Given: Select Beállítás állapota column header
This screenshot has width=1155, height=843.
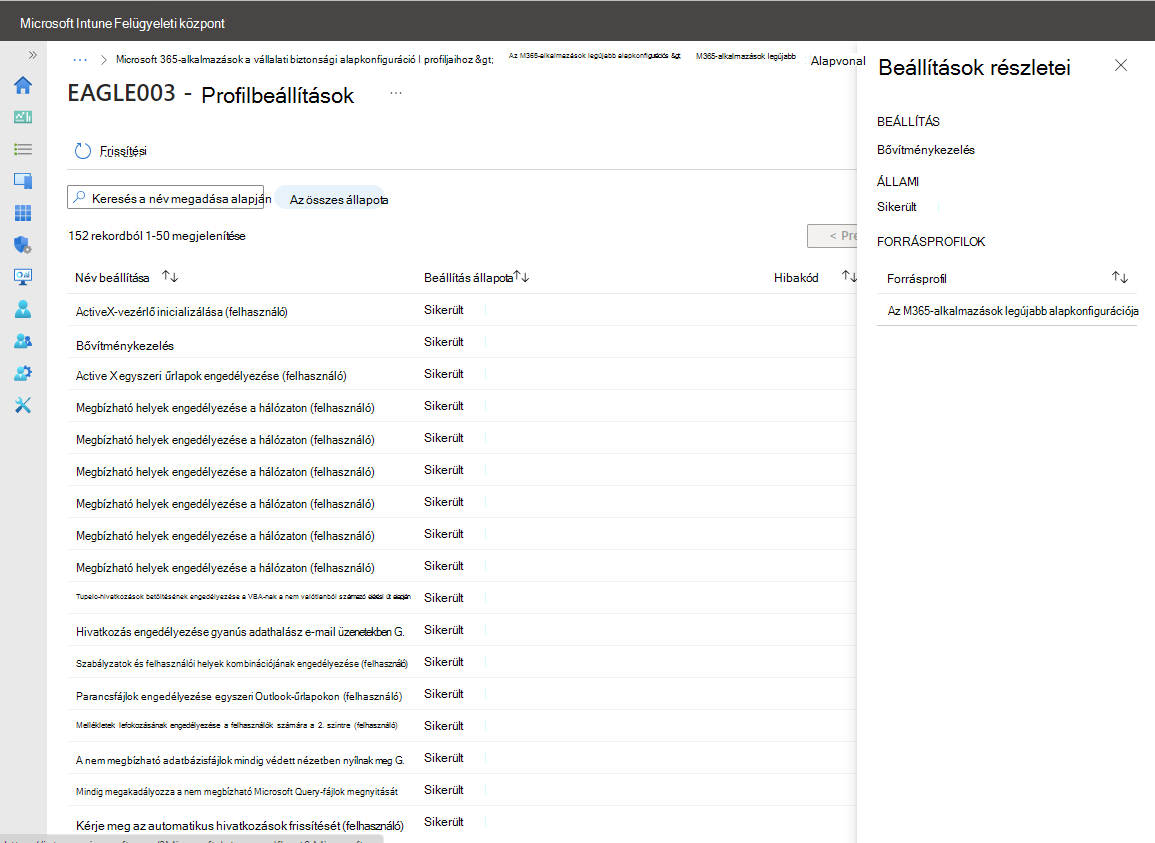Looking at the screenshot, I should pos(468,278).
